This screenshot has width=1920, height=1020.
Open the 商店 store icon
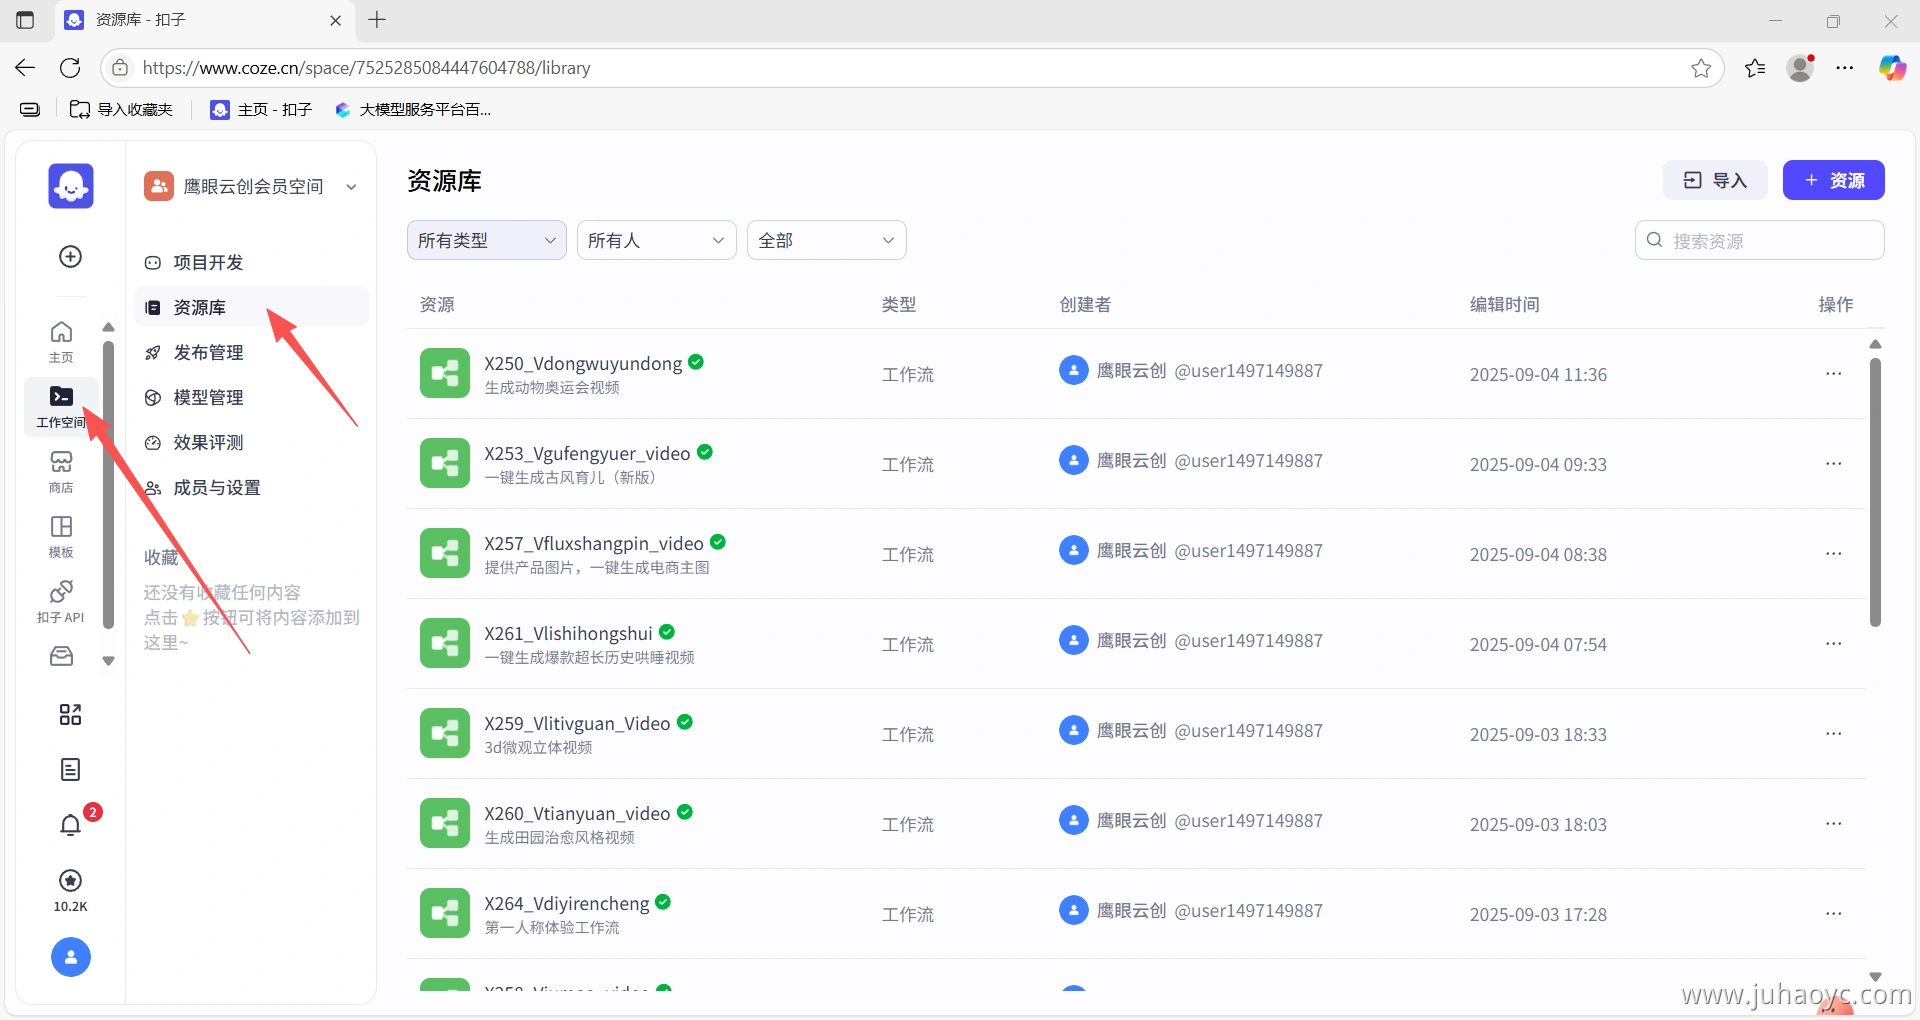click(x=61, y=471)
